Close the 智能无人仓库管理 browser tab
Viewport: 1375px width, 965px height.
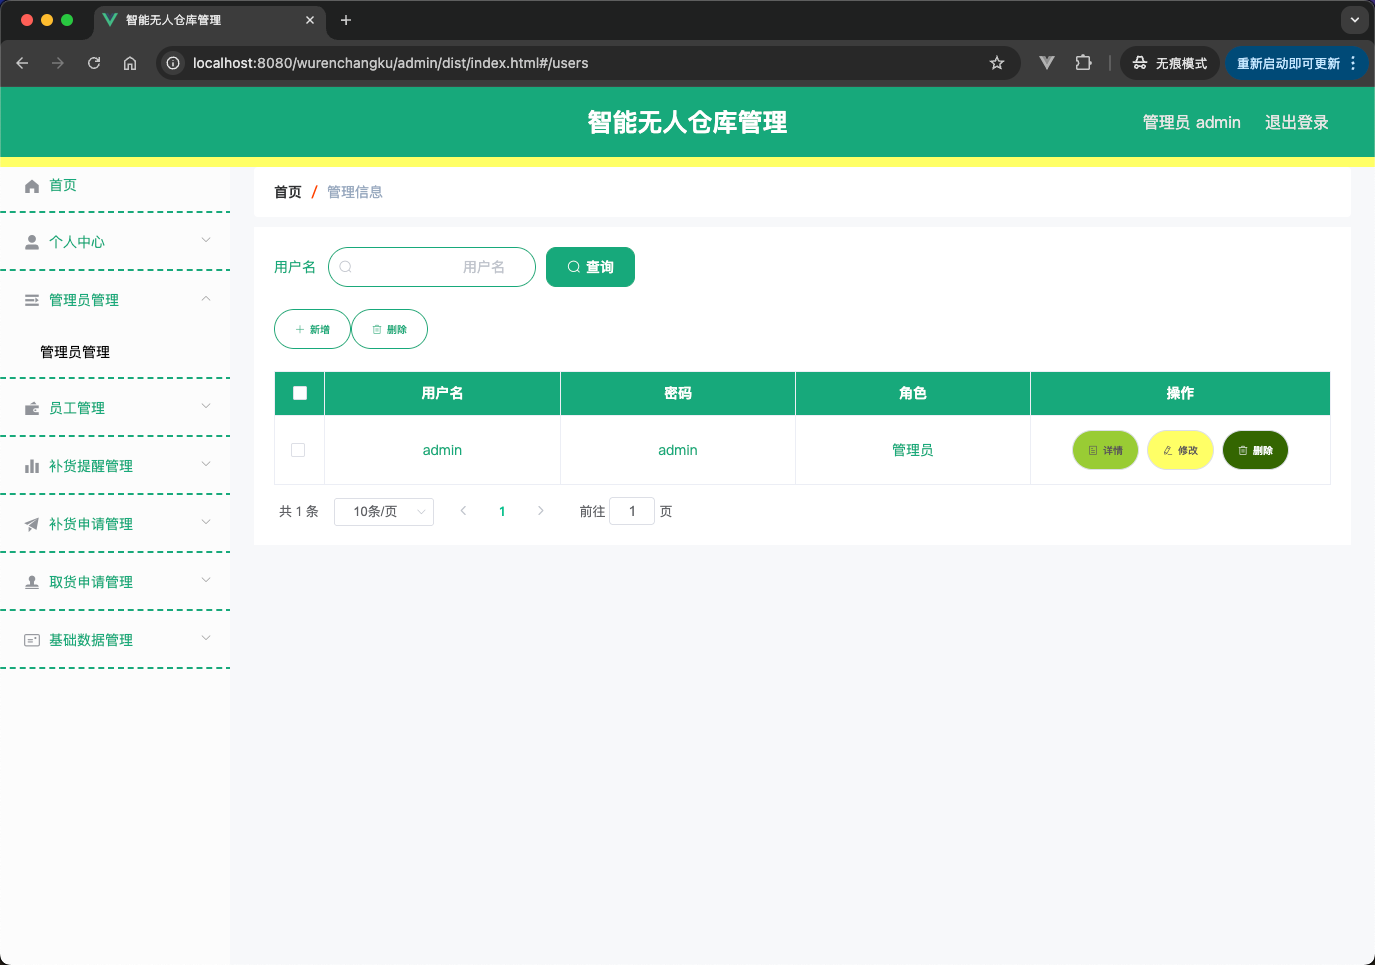click(310, 20)
